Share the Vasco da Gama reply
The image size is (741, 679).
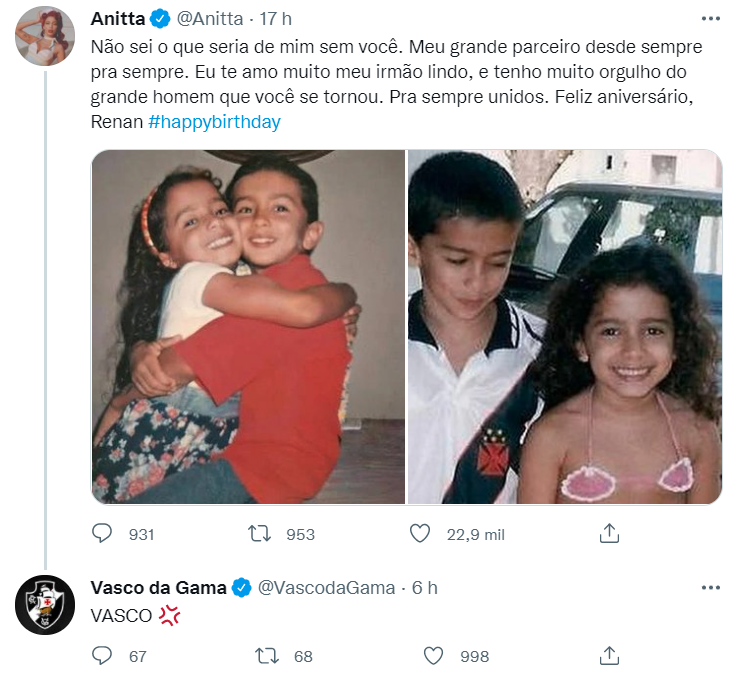pos(610,656)
